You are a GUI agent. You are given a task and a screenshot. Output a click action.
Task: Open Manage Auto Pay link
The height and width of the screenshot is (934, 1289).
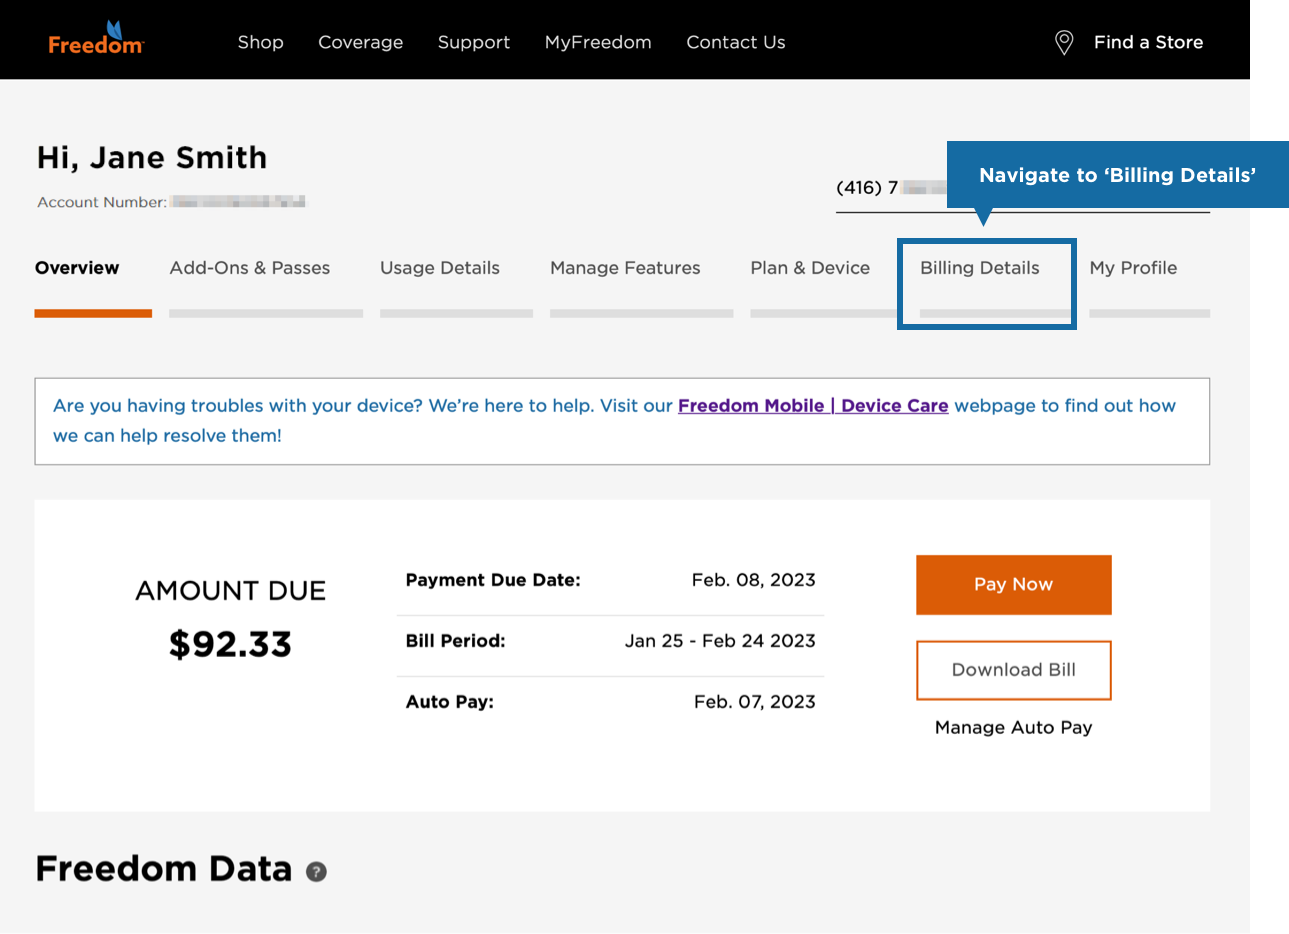[x=1014, y=727]
